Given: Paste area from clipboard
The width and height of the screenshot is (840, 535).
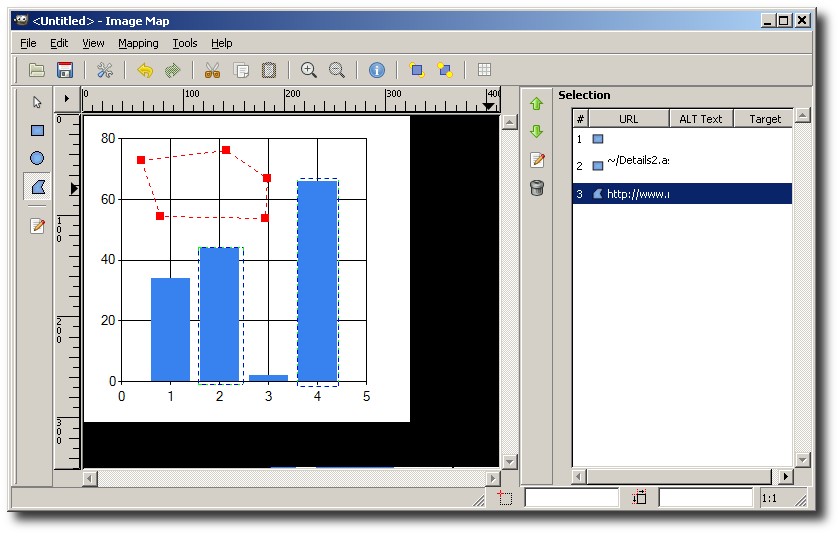Looking at the screenshot, I should [269, 70].
